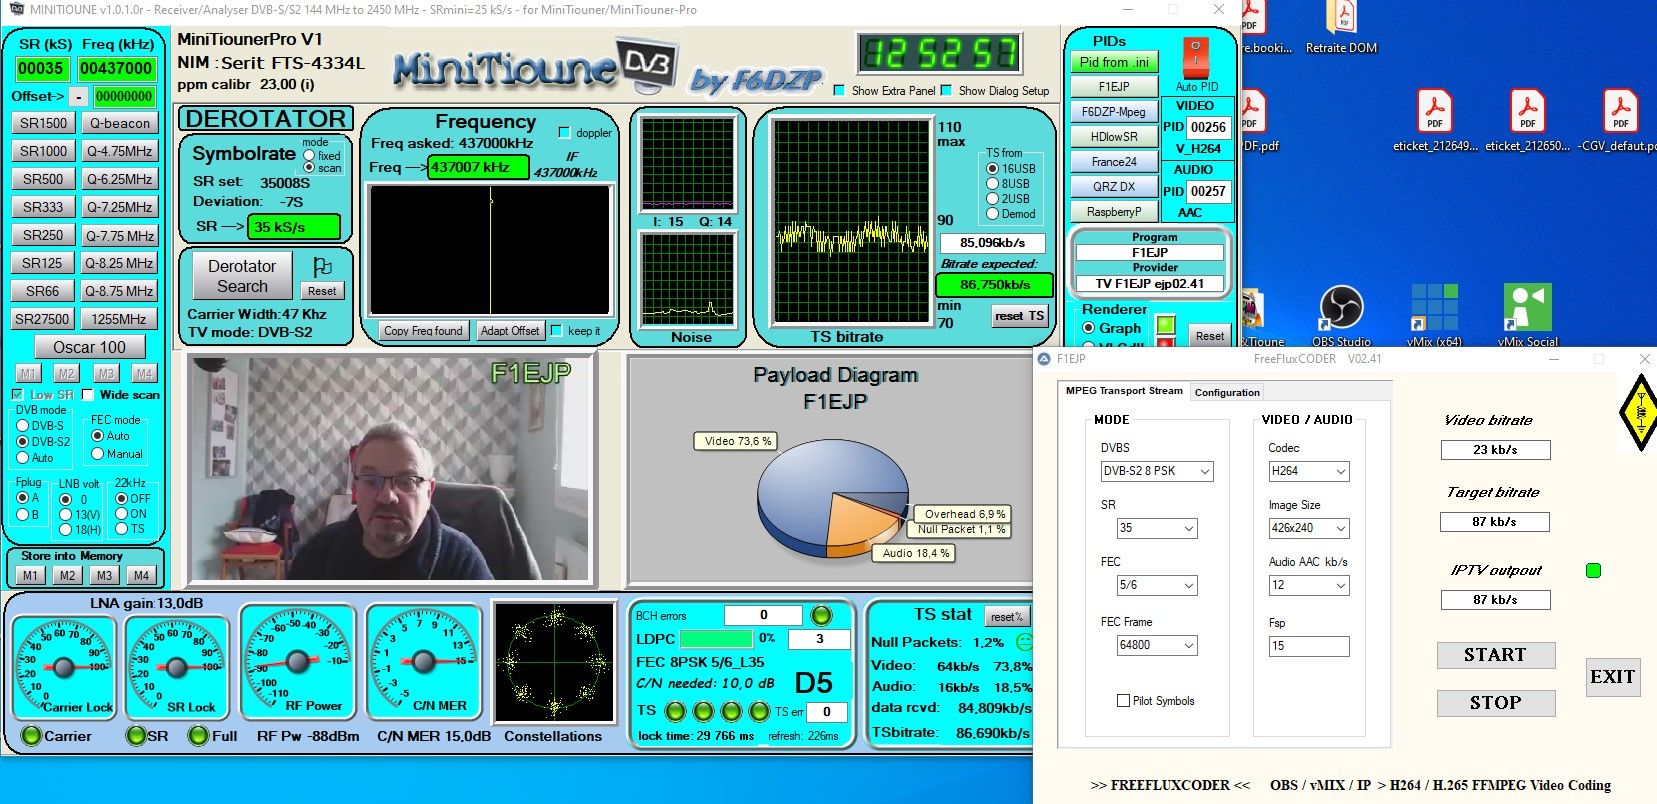Click the Carrier Lock gauge
Image resolution: width=1657 pixels, height=804 pixels.
coord(64,666)
